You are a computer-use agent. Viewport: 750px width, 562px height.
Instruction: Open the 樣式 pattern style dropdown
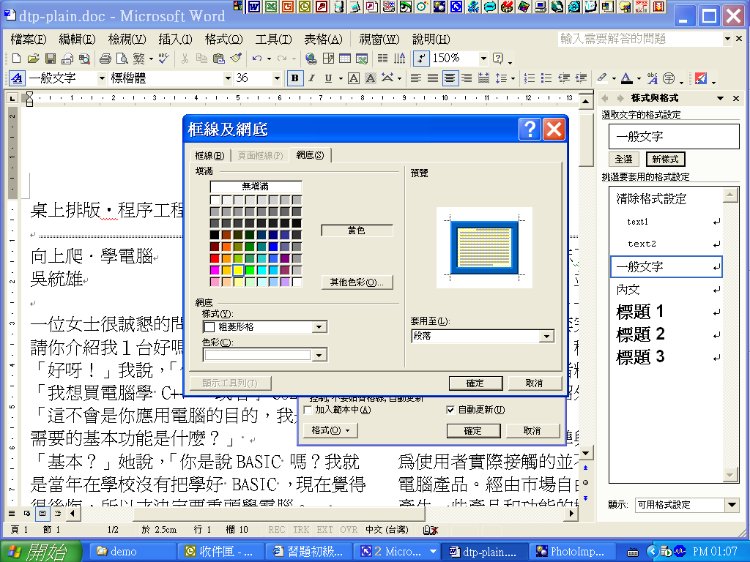tap(319, 327)
